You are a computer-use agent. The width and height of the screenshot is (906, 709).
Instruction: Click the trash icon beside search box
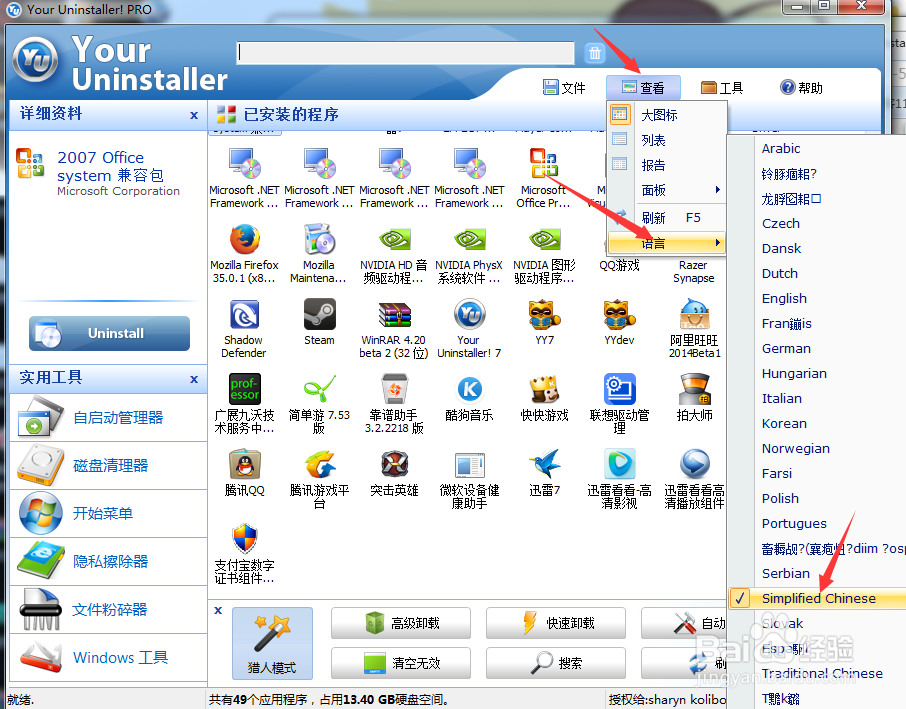click(595, 53)
